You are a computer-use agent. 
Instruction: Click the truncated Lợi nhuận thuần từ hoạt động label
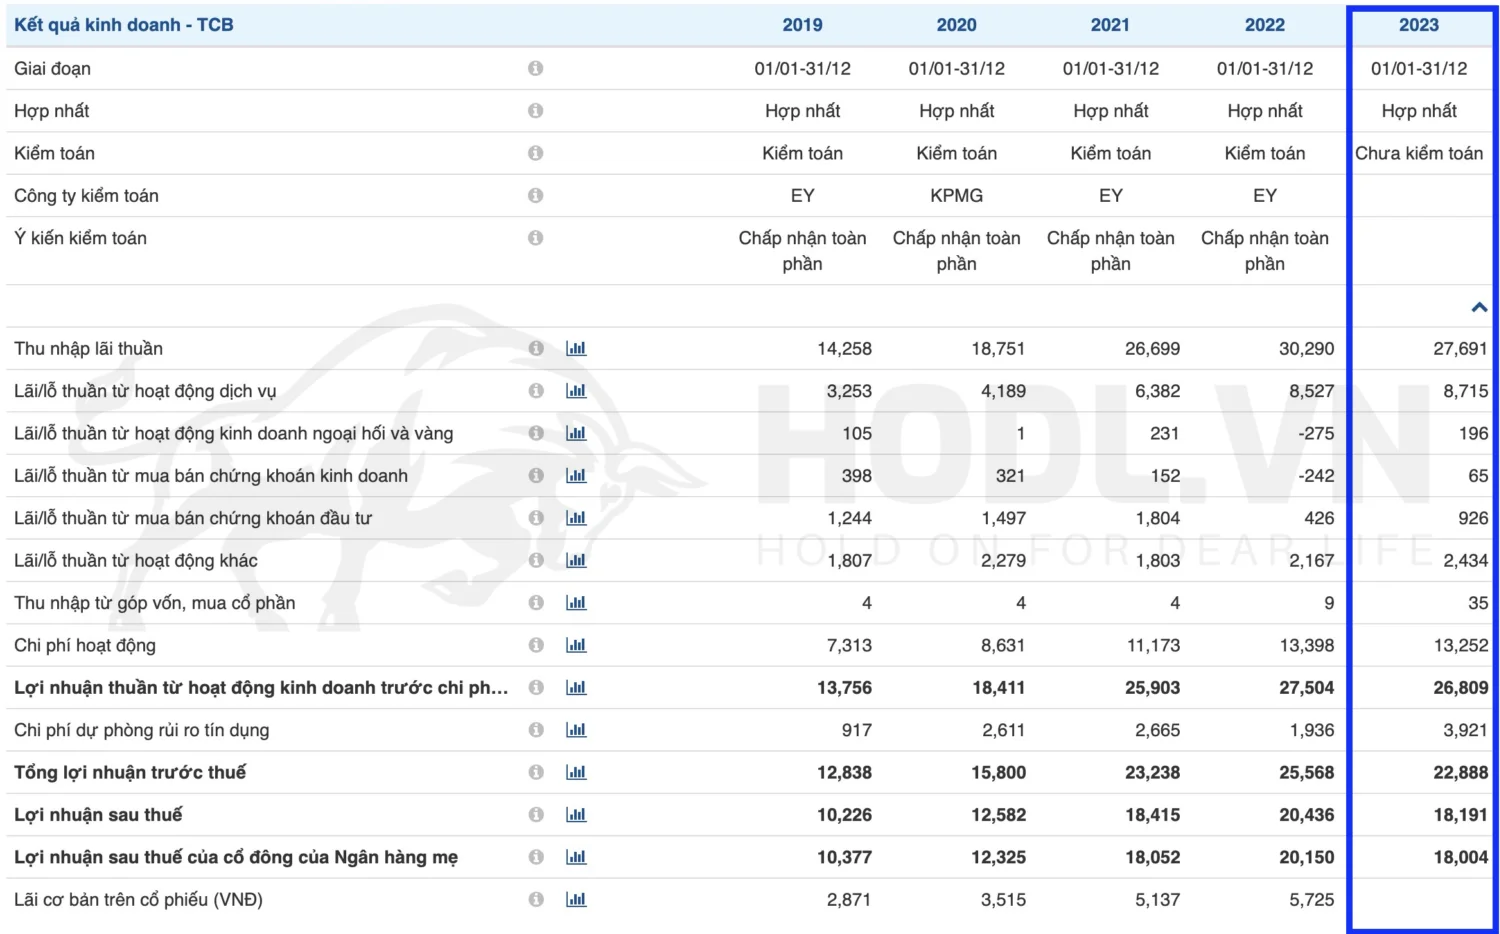[x=261, y=688]
